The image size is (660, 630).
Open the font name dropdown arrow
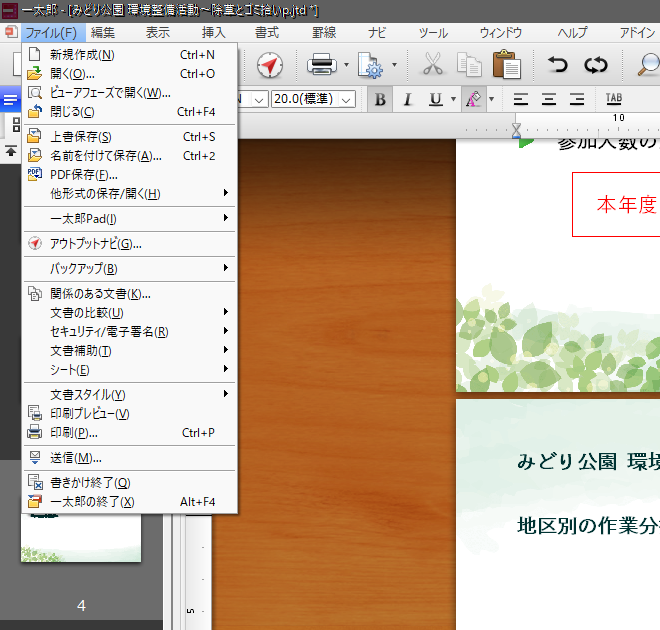[x=259, y=100]
